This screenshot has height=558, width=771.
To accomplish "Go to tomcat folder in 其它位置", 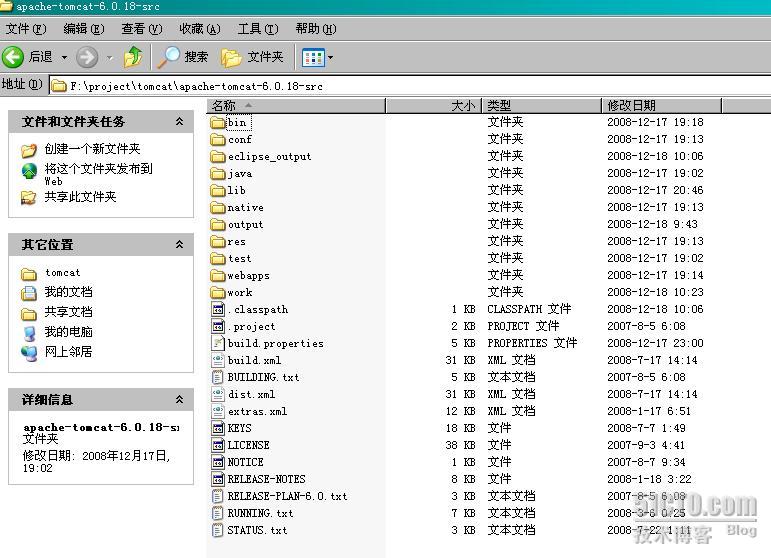I will click(x=62, y=272).
